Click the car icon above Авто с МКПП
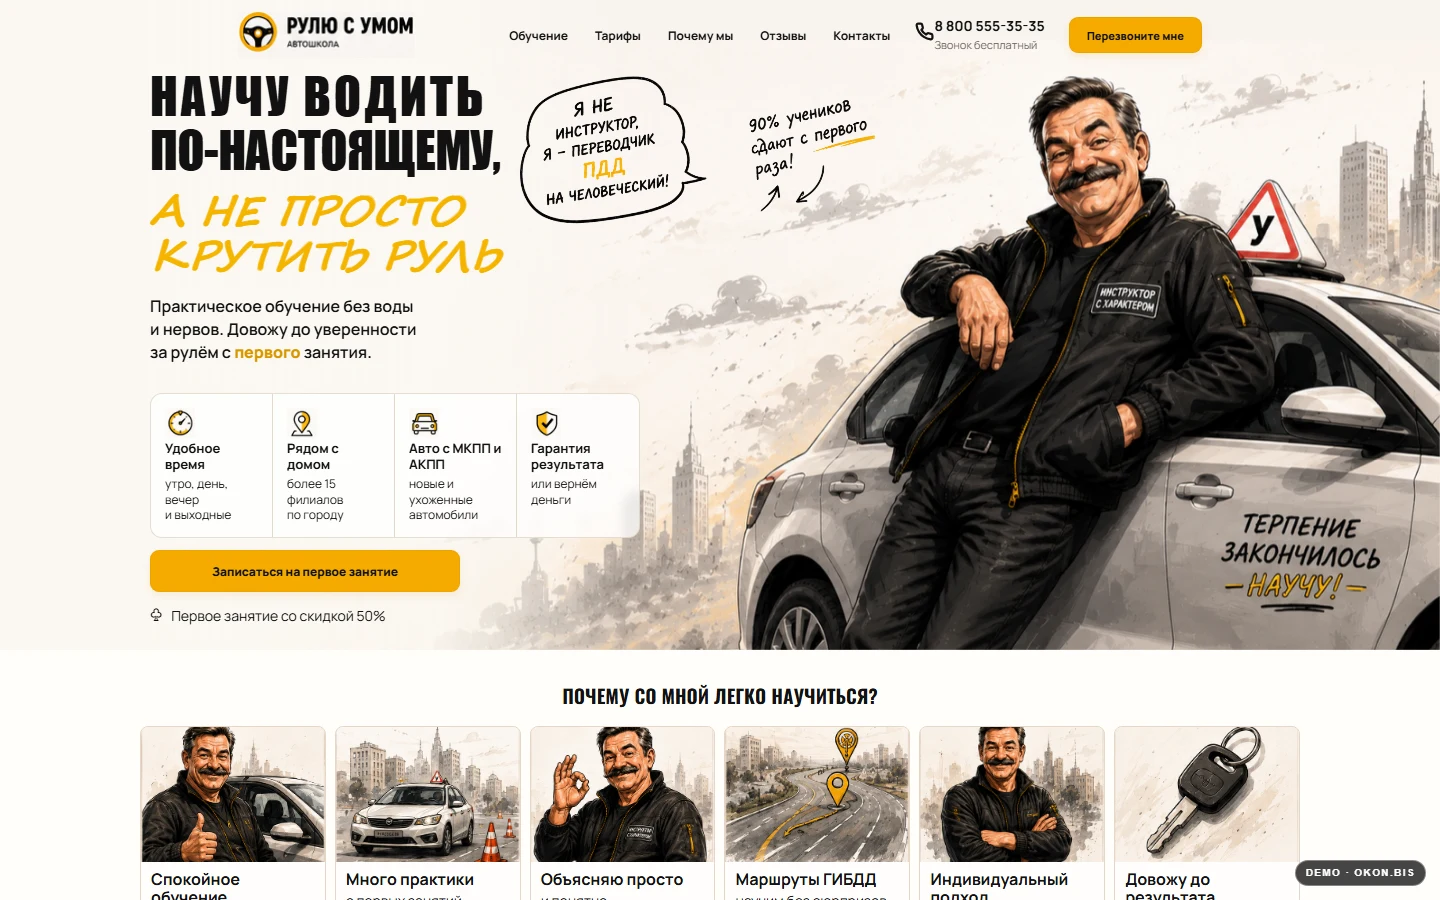1440x900 pixels. 425,422
